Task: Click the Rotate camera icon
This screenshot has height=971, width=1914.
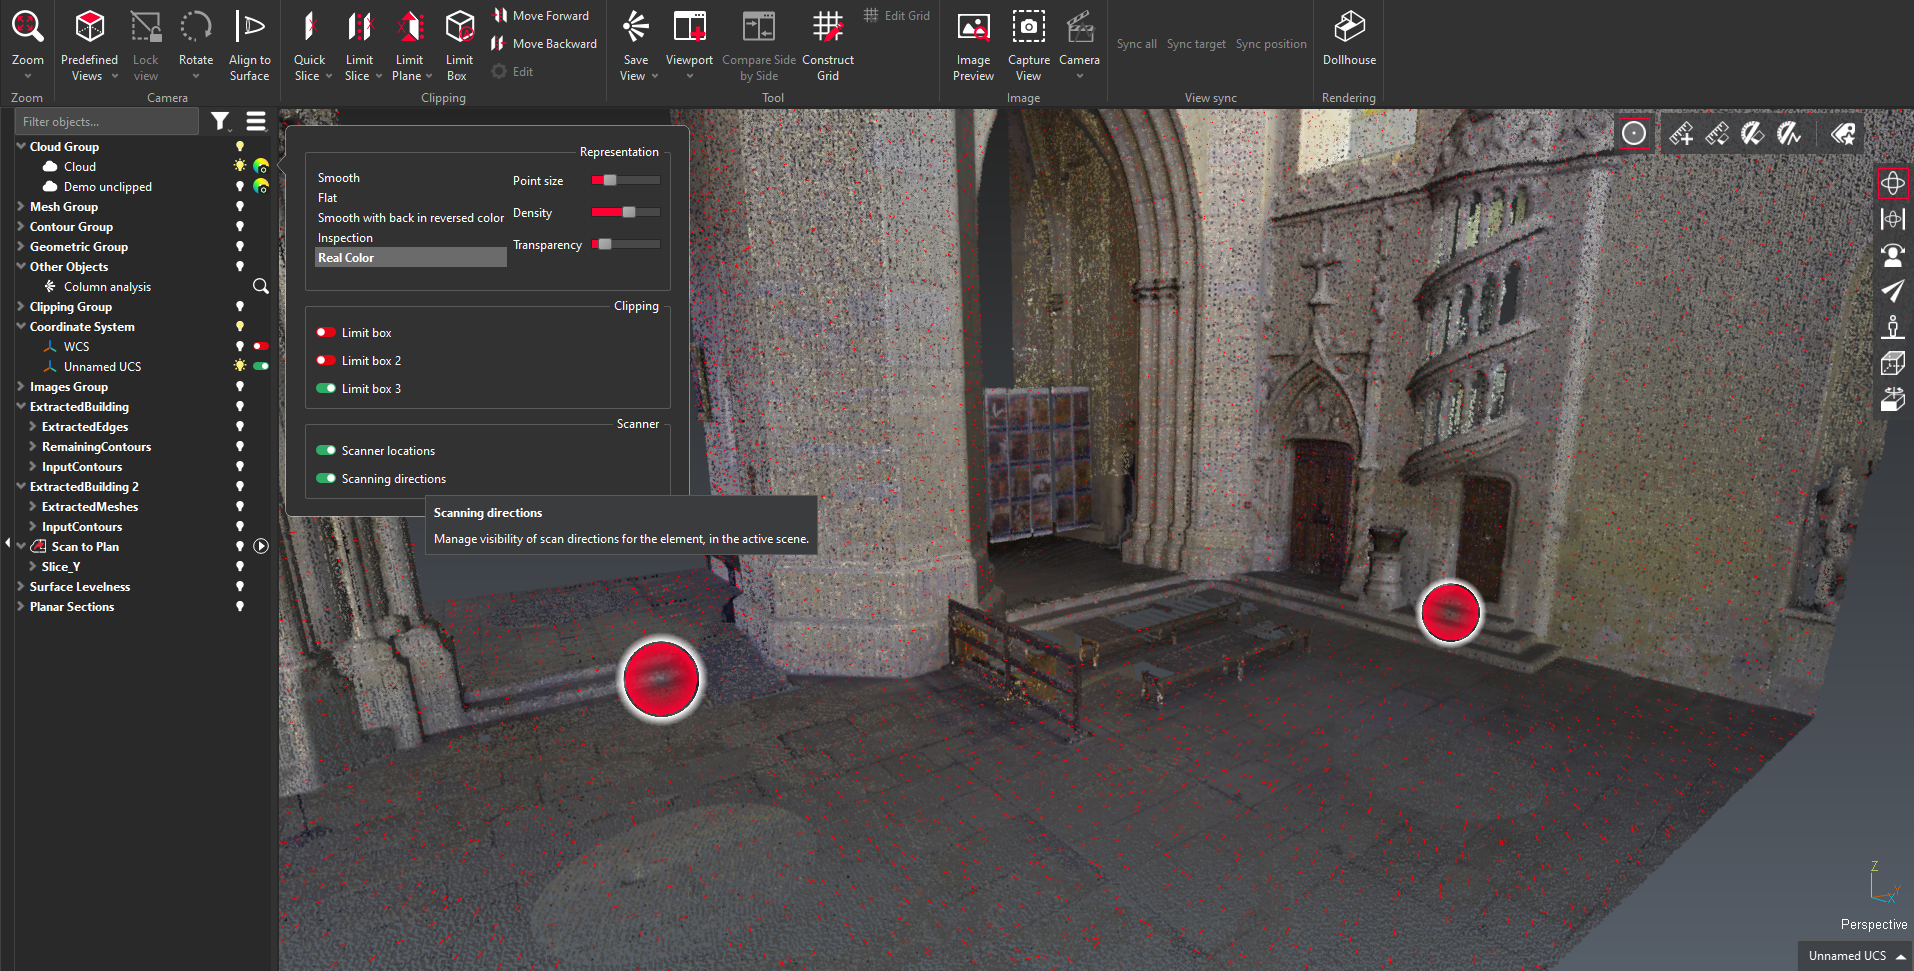Action: tap(196, 28)
